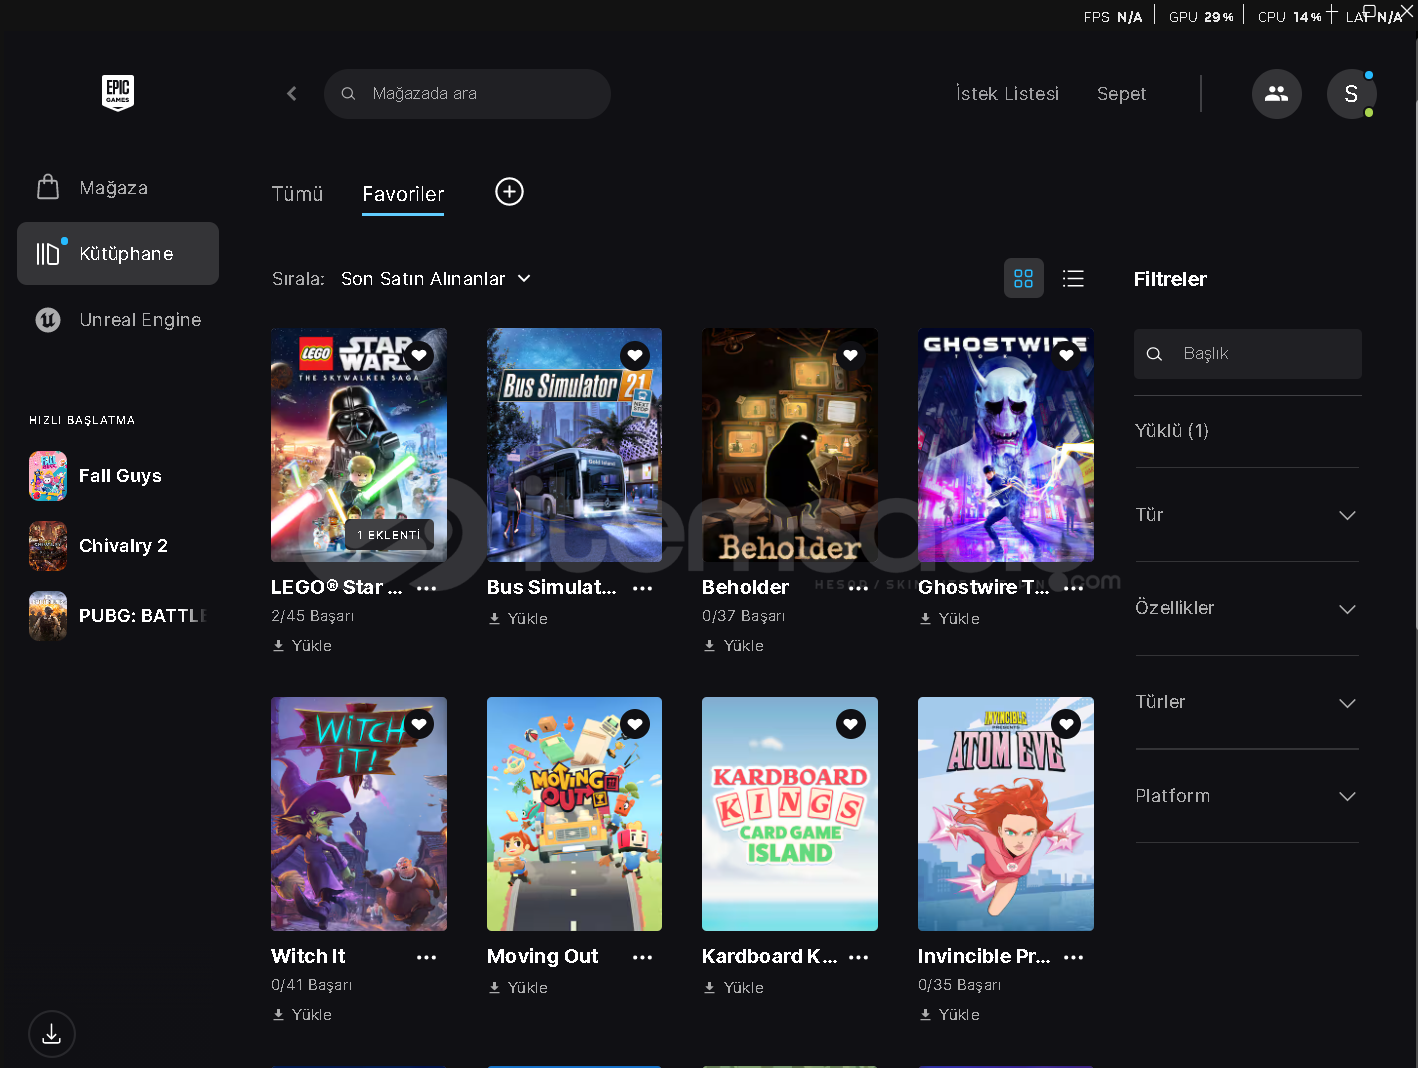Expand the Platform filter section
Screen dimensions: 1418x1068
point(1247,796)
